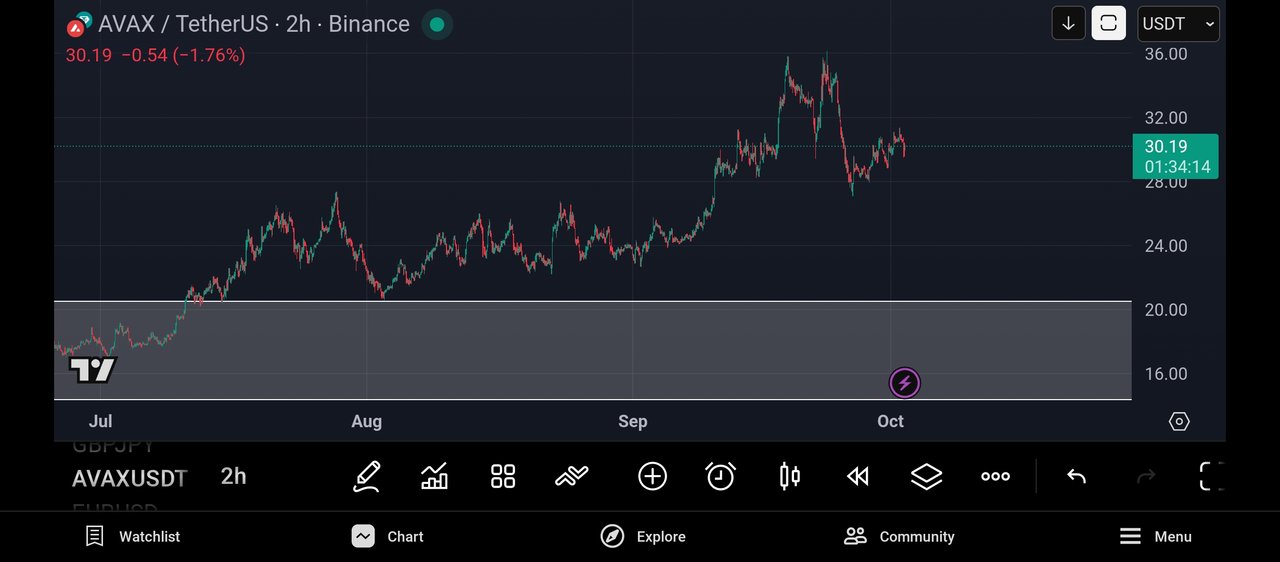This screenshot has height=562, width=1280.
Task: Undo the last chart action
Action: pos(1076,477)
